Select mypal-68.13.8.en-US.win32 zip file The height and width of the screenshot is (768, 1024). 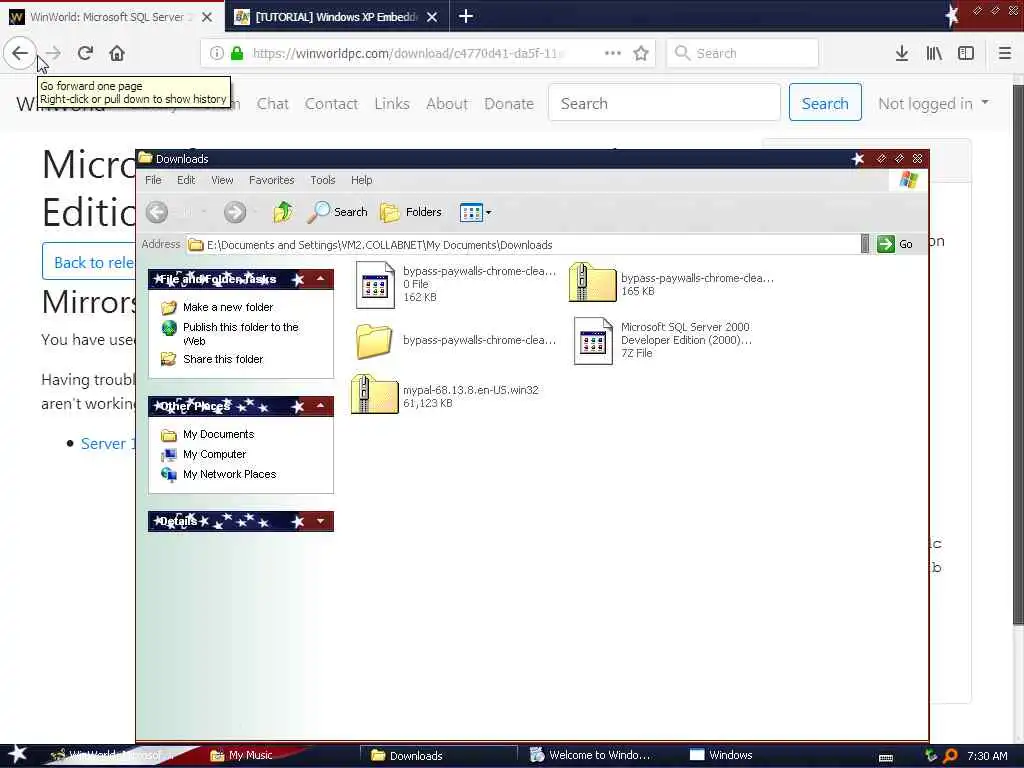click(x=445, y=395)
